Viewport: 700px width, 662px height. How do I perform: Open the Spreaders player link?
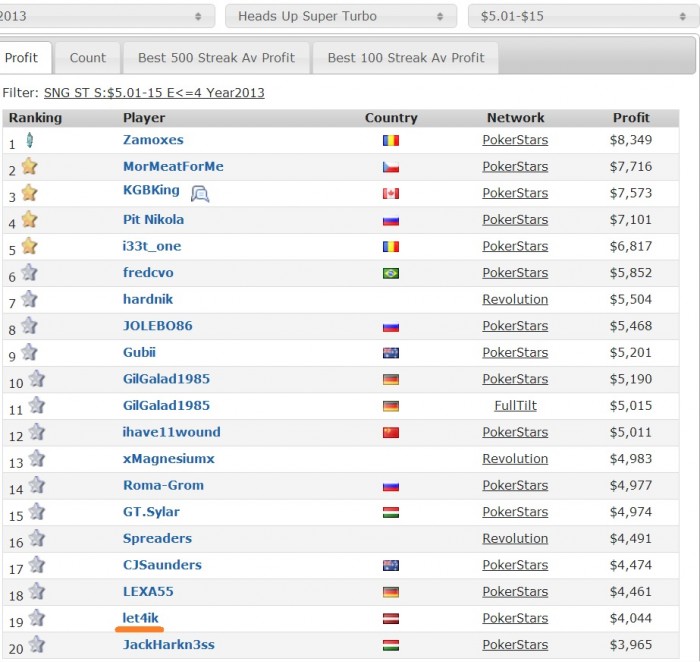click(157, 538)
